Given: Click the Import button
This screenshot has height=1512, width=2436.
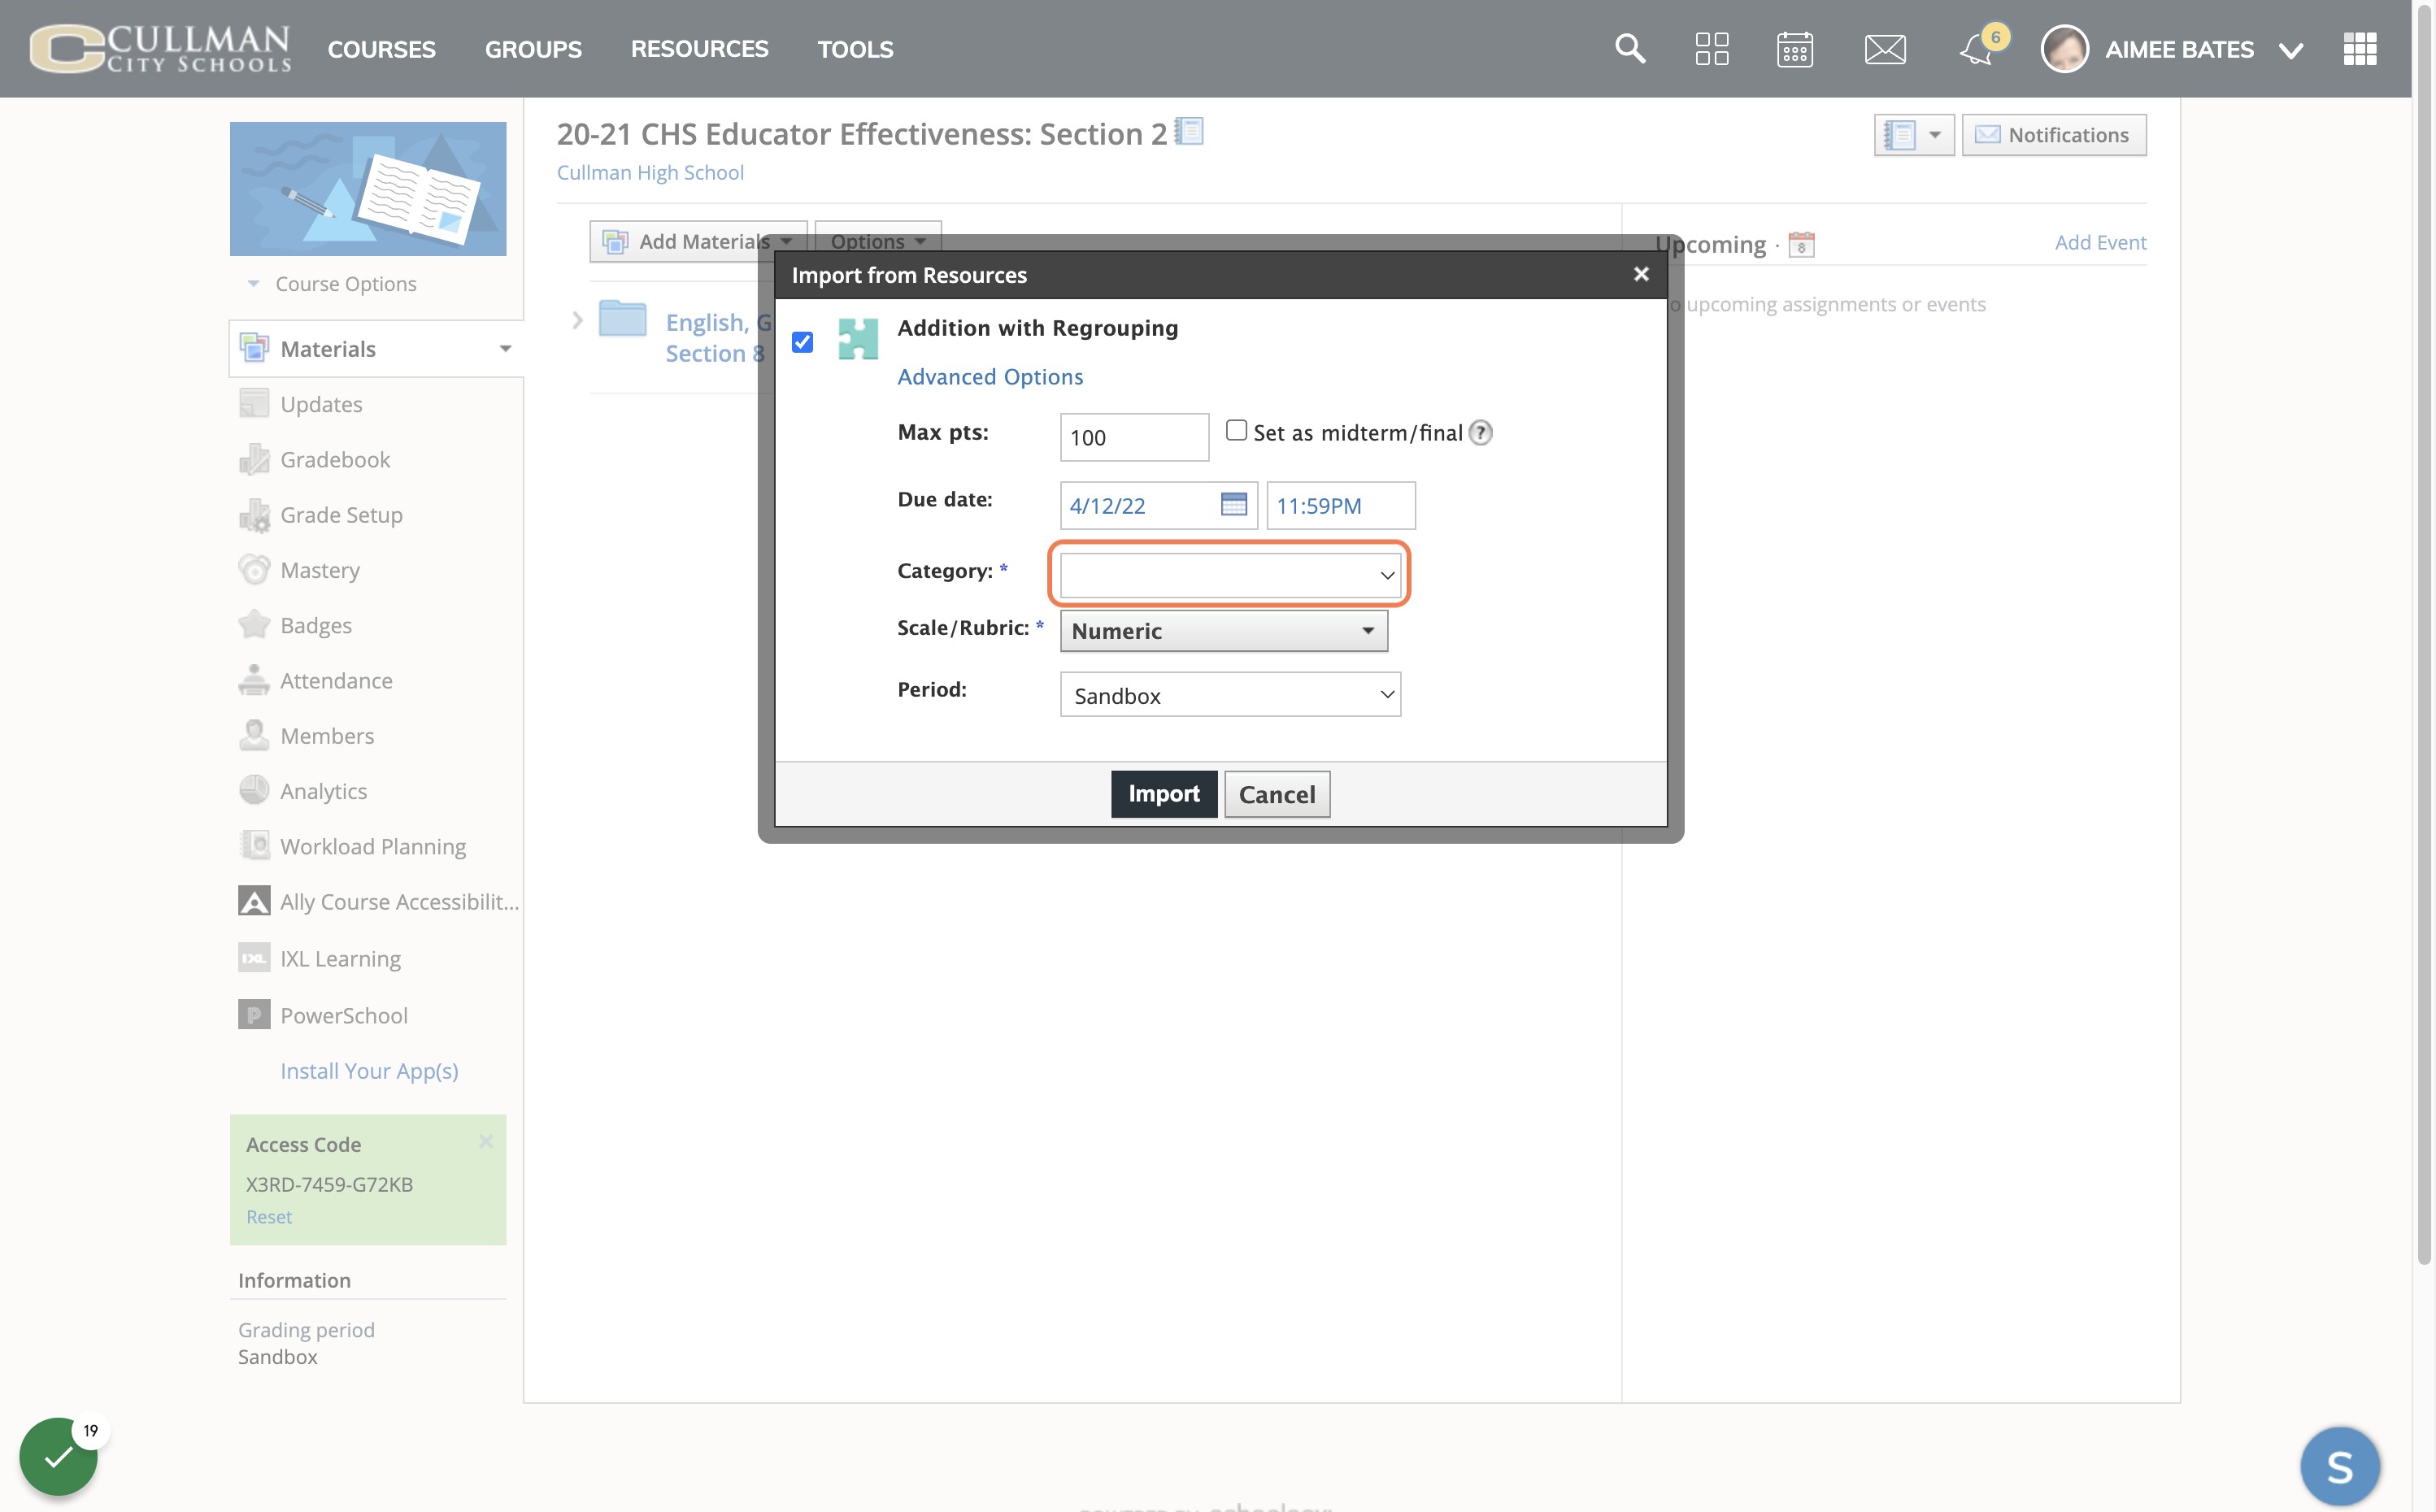Looking at the screenshot, I should pyautogui.click(x=1164, y=794).
